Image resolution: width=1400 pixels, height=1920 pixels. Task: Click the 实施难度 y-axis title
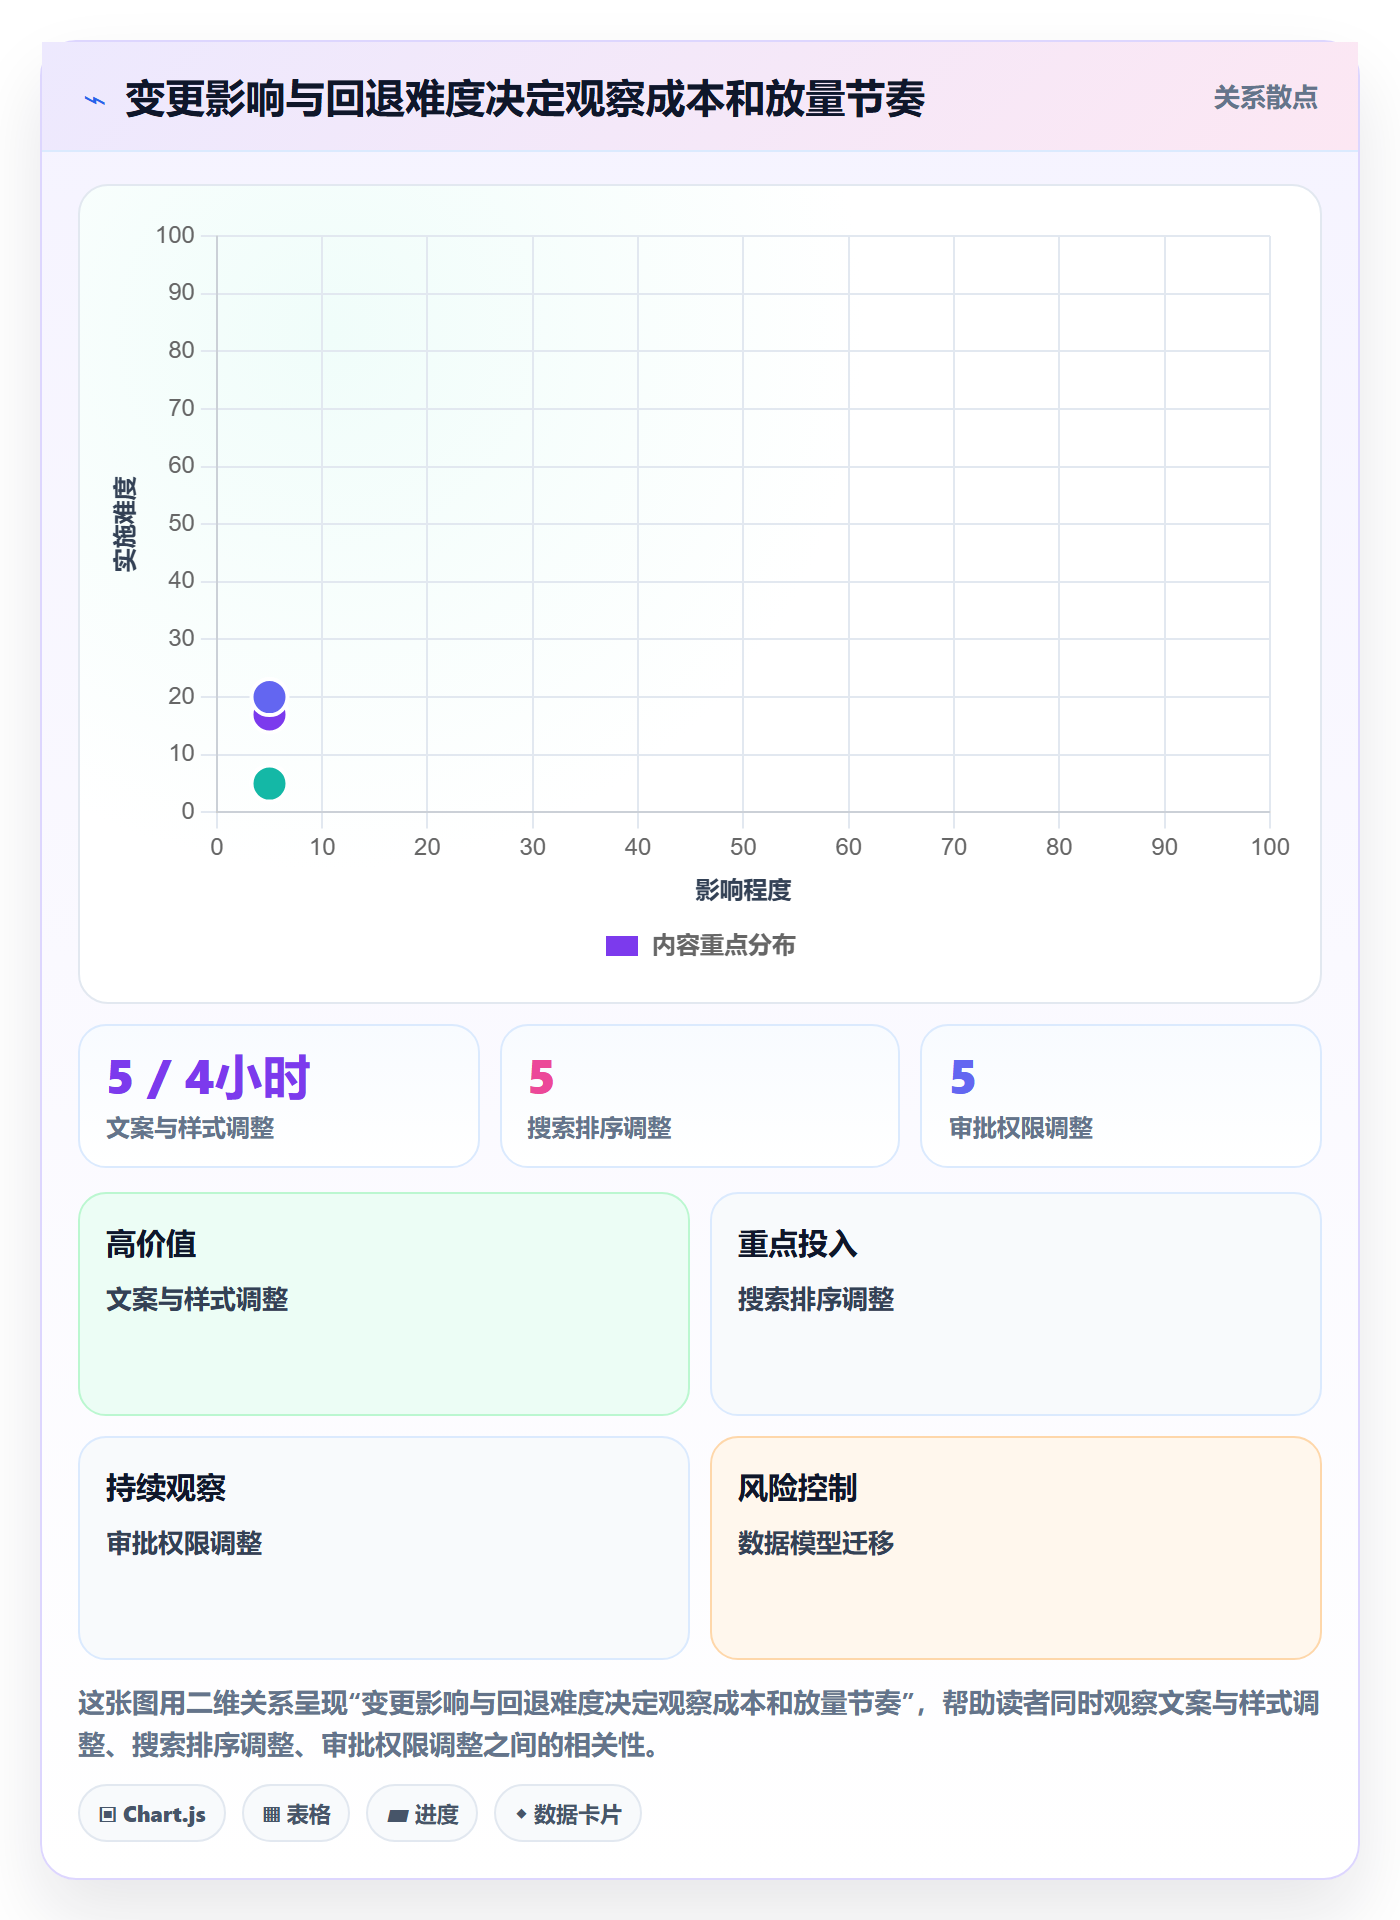125,523
